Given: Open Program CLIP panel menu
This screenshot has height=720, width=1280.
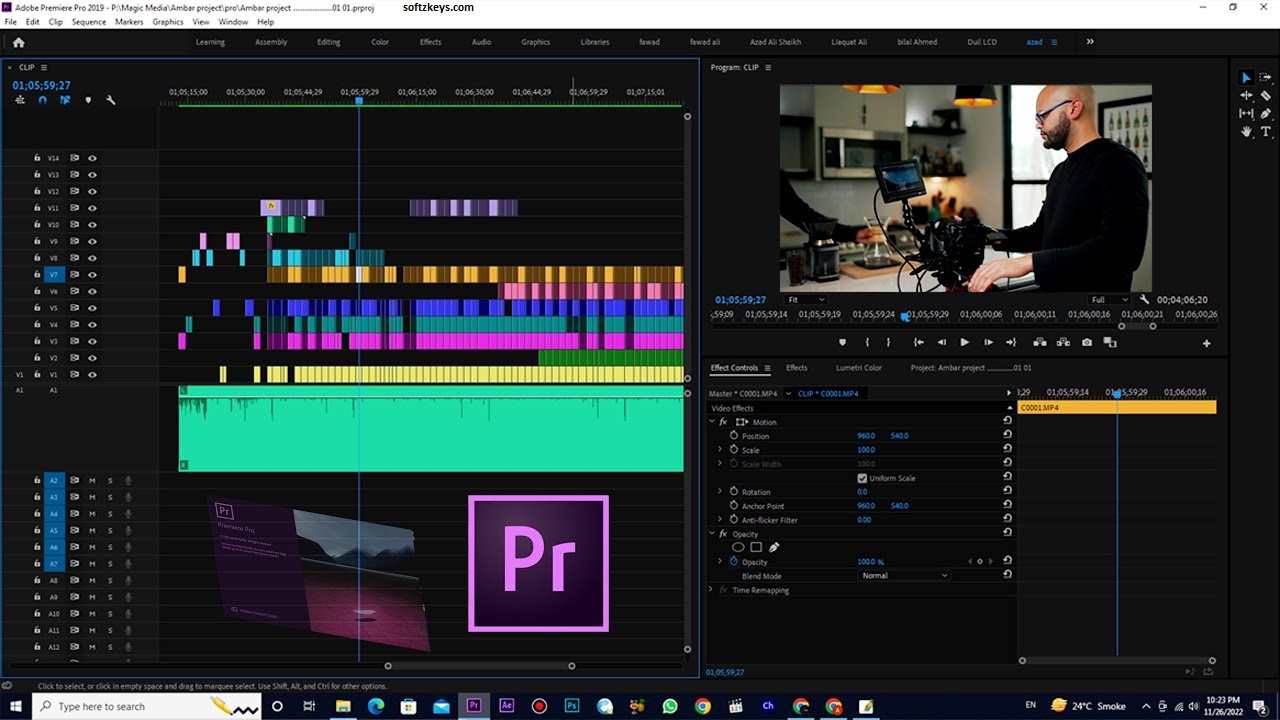Looking at the screenshot, I should click(768, 68).
